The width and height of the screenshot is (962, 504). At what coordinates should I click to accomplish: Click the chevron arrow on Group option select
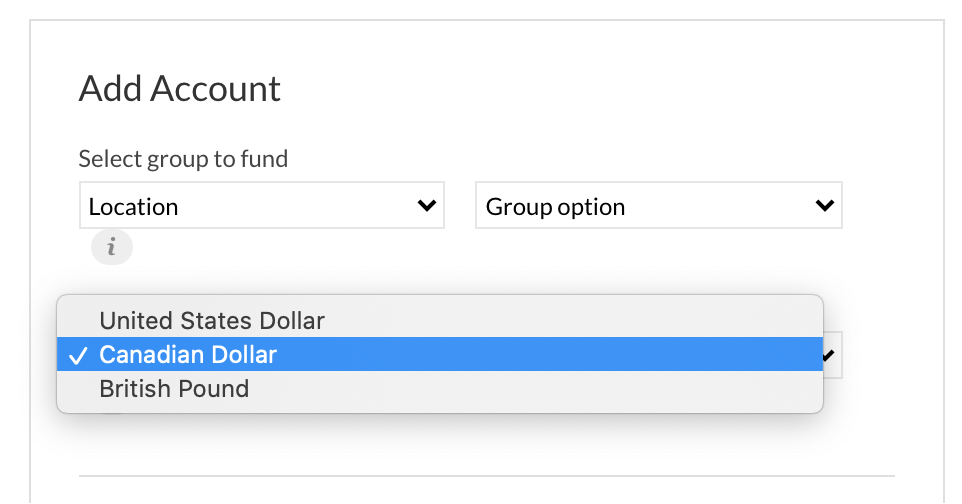coord(825,205)
